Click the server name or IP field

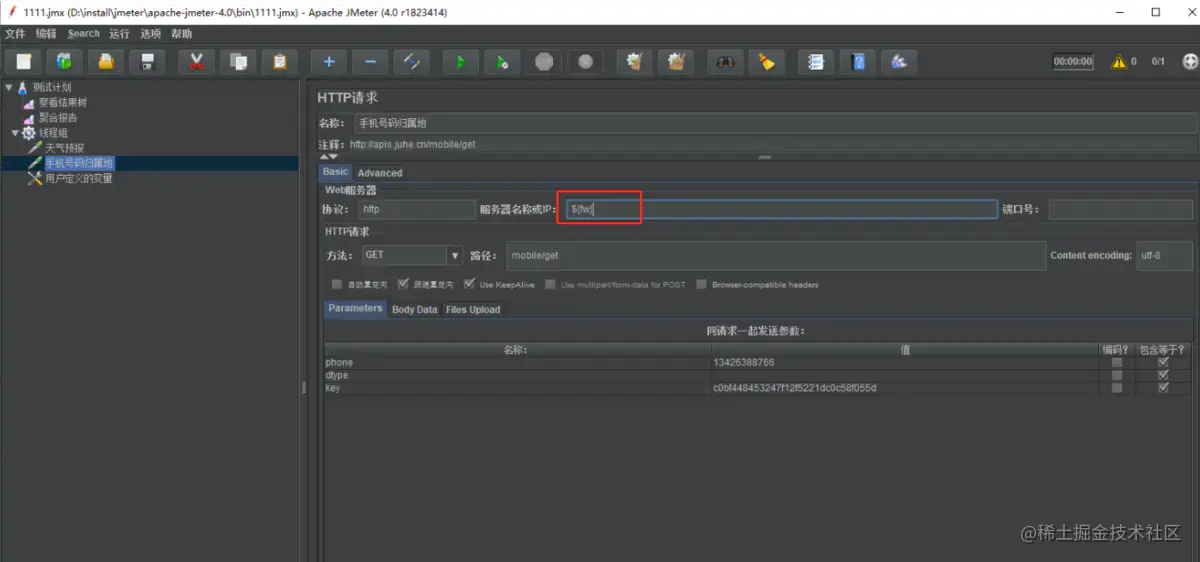point(781,209)
